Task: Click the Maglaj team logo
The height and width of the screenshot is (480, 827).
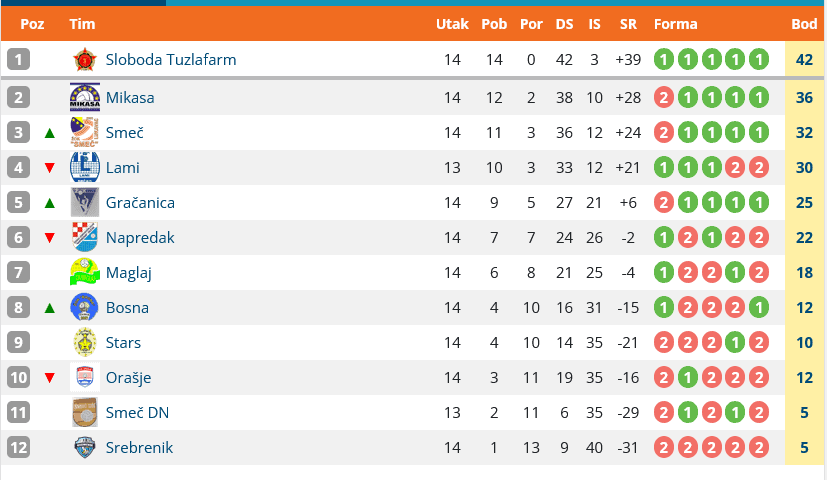Action: [x=85, y=273]
